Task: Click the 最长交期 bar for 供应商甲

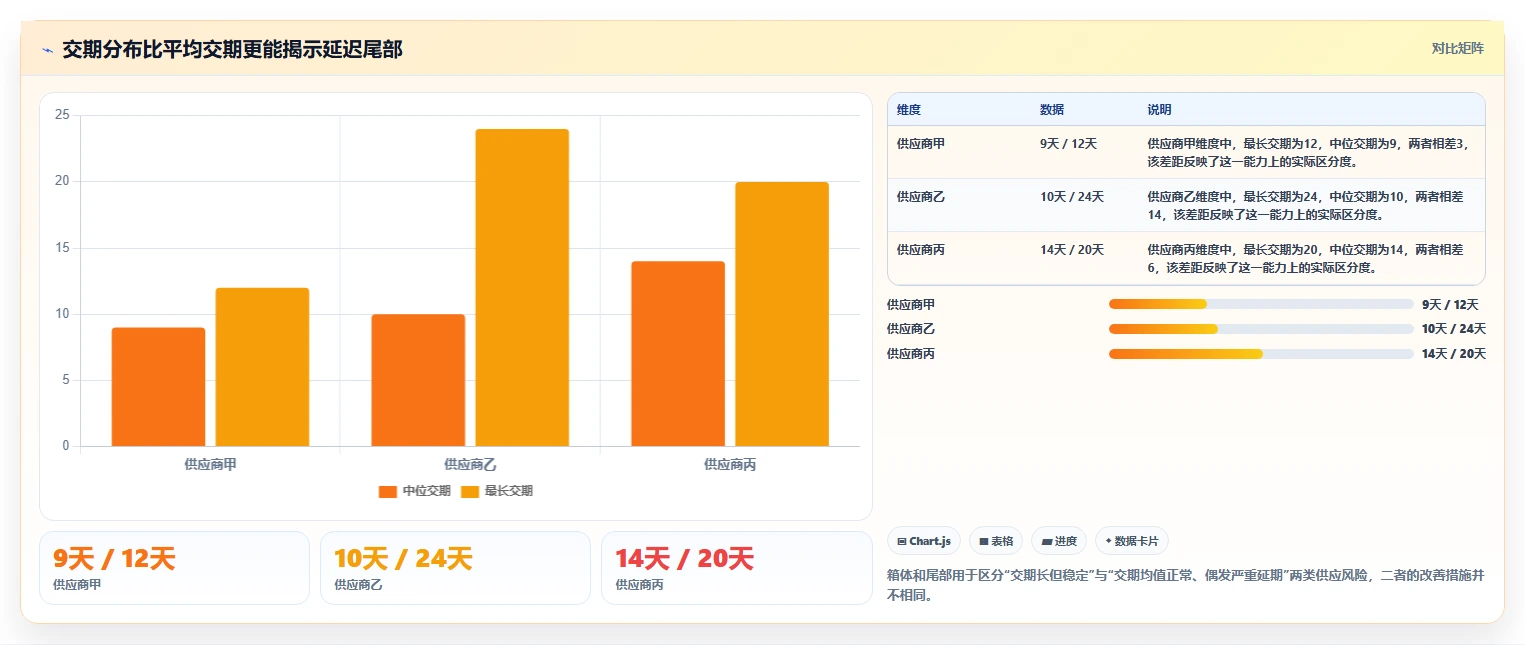Action: pos(262,367)
